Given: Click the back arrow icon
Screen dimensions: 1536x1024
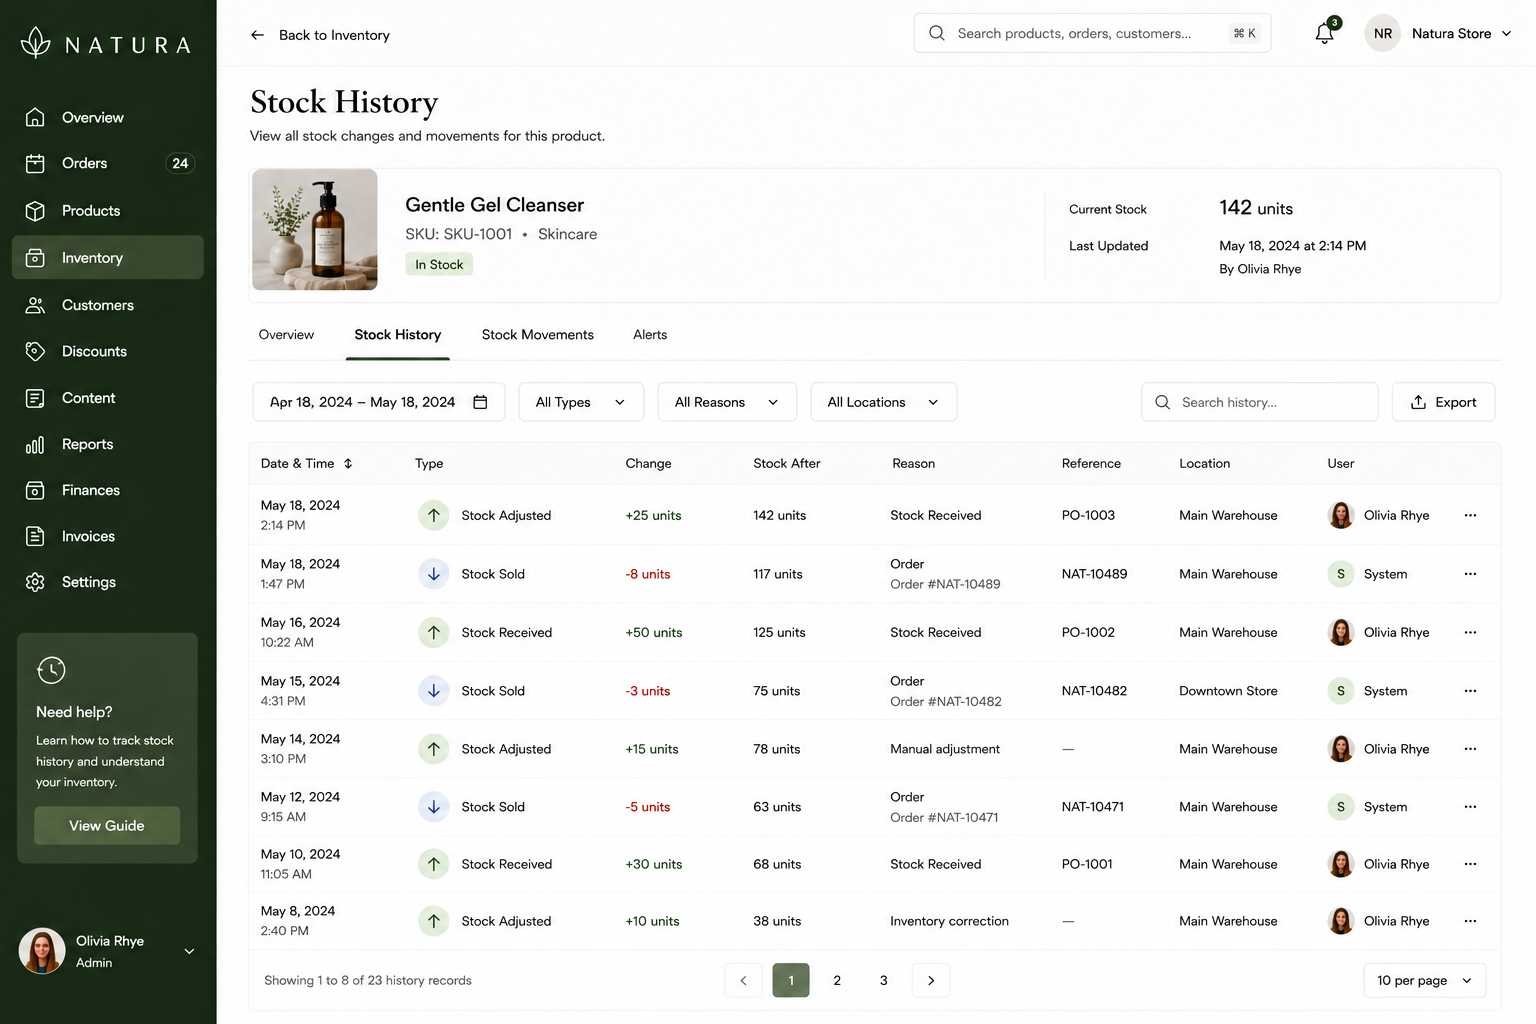Looking at the screenshot, I should click(257, 35).
